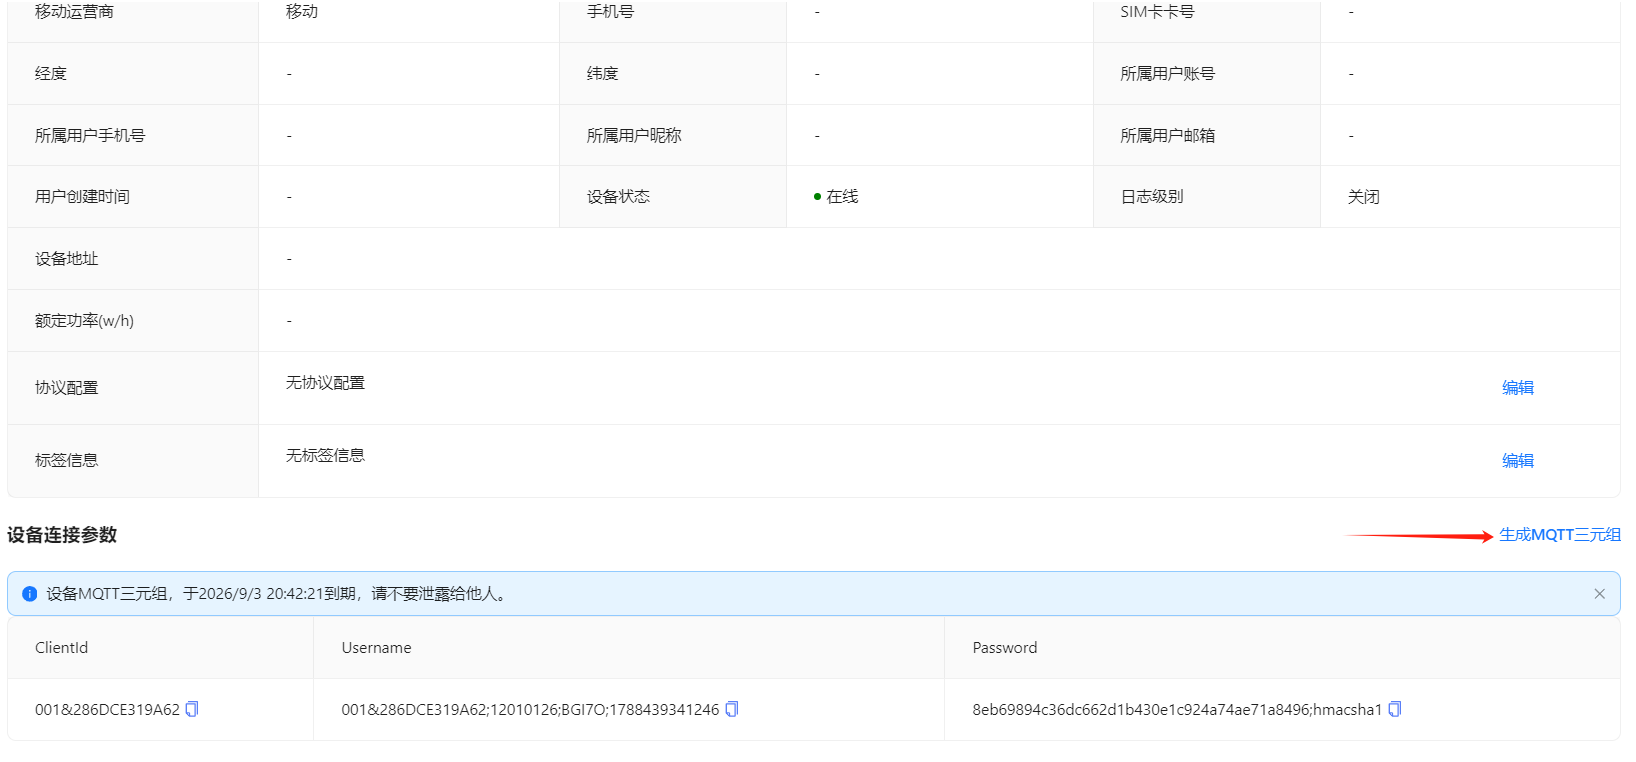1636x762 pixels.
Task: Click the Username column header
Action: [376, 648]
